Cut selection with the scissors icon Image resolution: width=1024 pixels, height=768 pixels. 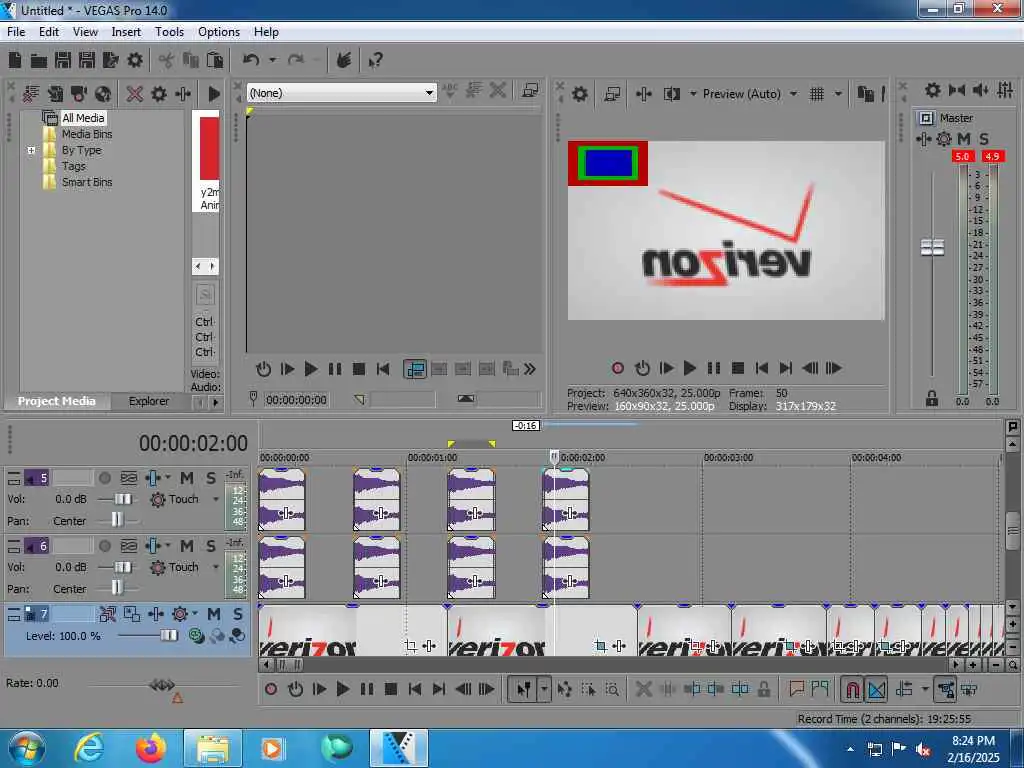[166, 61]
